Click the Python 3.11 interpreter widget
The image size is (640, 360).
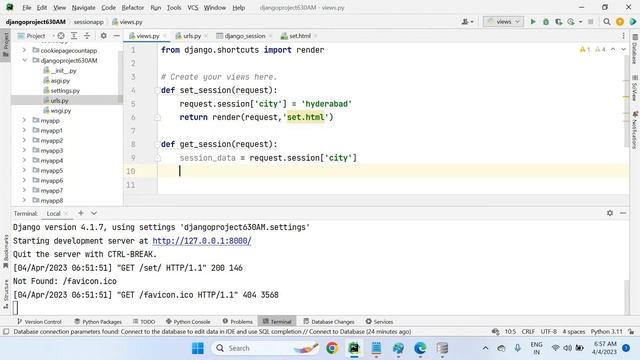(607, 332)
